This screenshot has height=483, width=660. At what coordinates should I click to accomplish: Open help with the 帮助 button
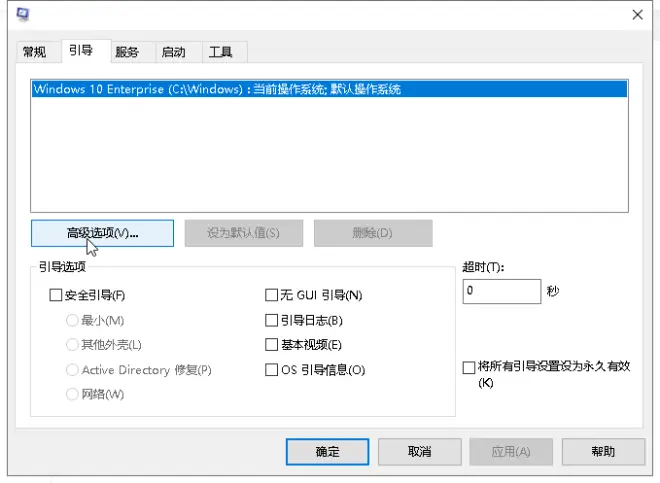point(603,452)
